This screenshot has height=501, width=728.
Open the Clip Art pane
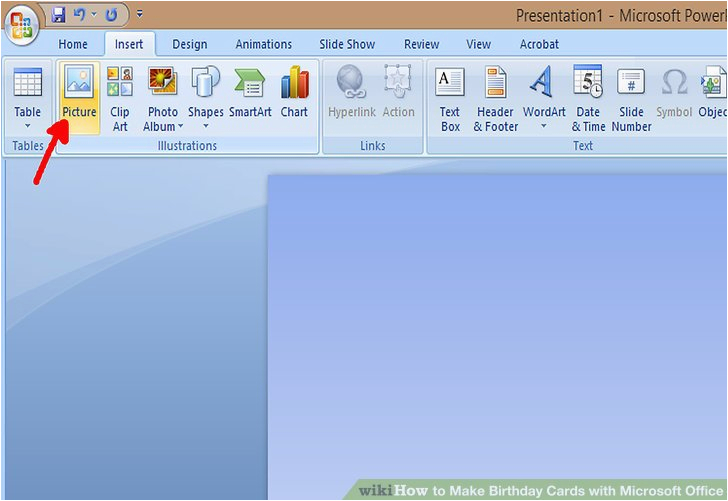tap(120, 98)
